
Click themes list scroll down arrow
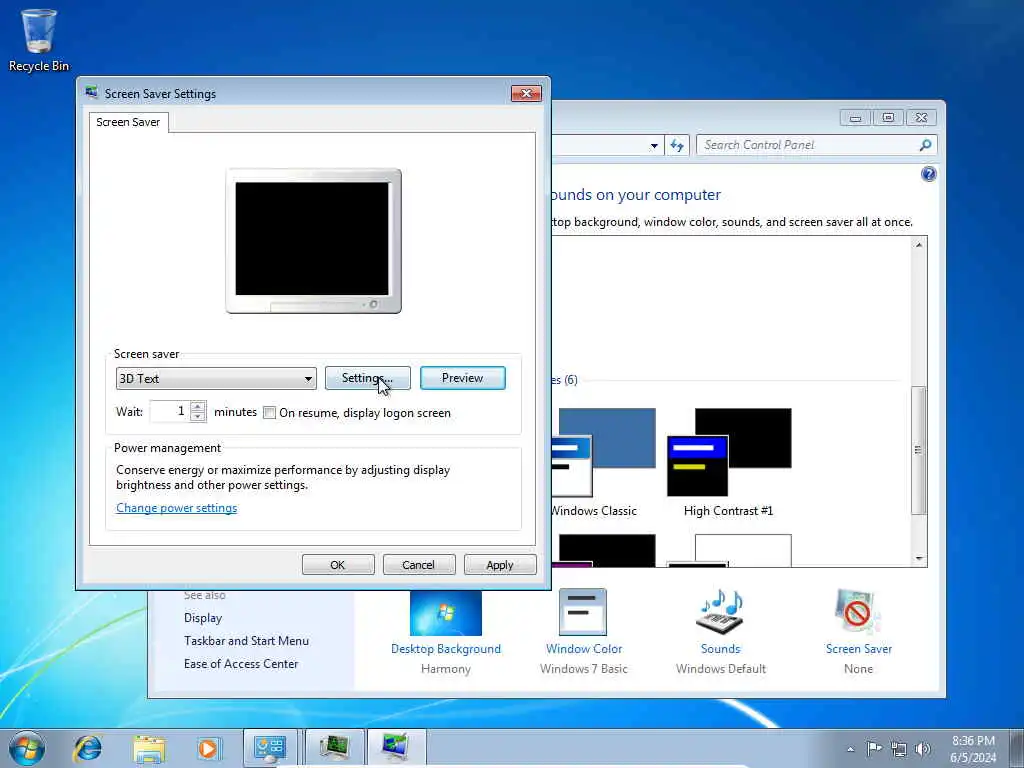919,559
